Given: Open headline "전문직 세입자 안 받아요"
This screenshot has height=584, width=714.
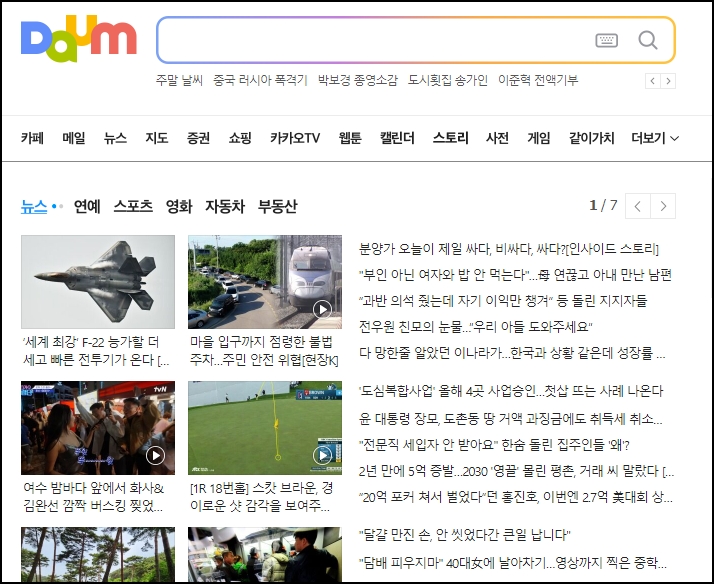Looking at the screenshot, I should coord(494,445).
